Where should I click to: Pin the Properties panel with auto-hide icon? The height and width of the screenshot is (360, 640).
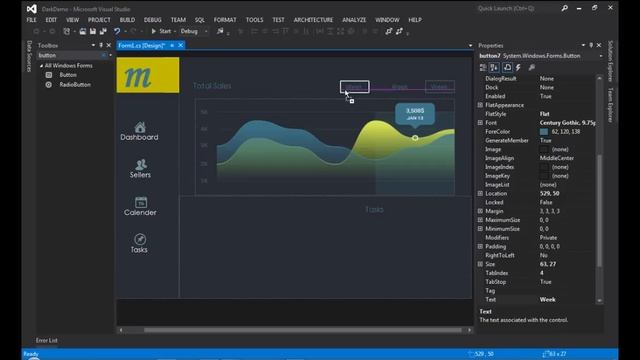(591, 45)
